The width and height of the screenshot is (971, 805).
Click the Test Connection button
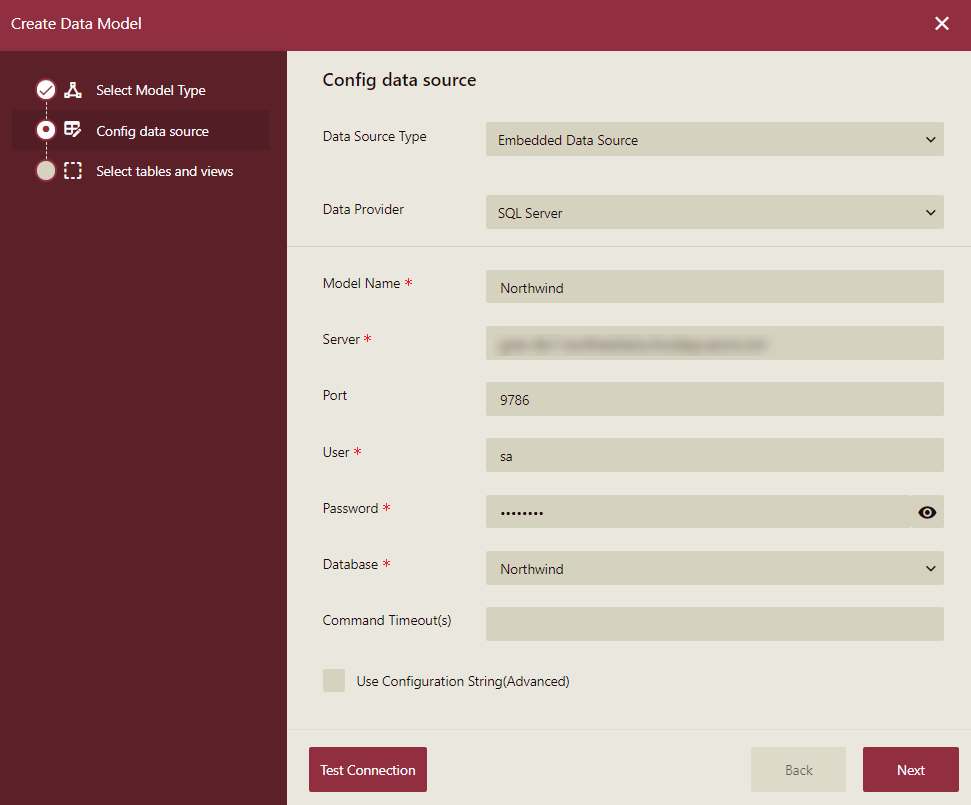point(367,769)
